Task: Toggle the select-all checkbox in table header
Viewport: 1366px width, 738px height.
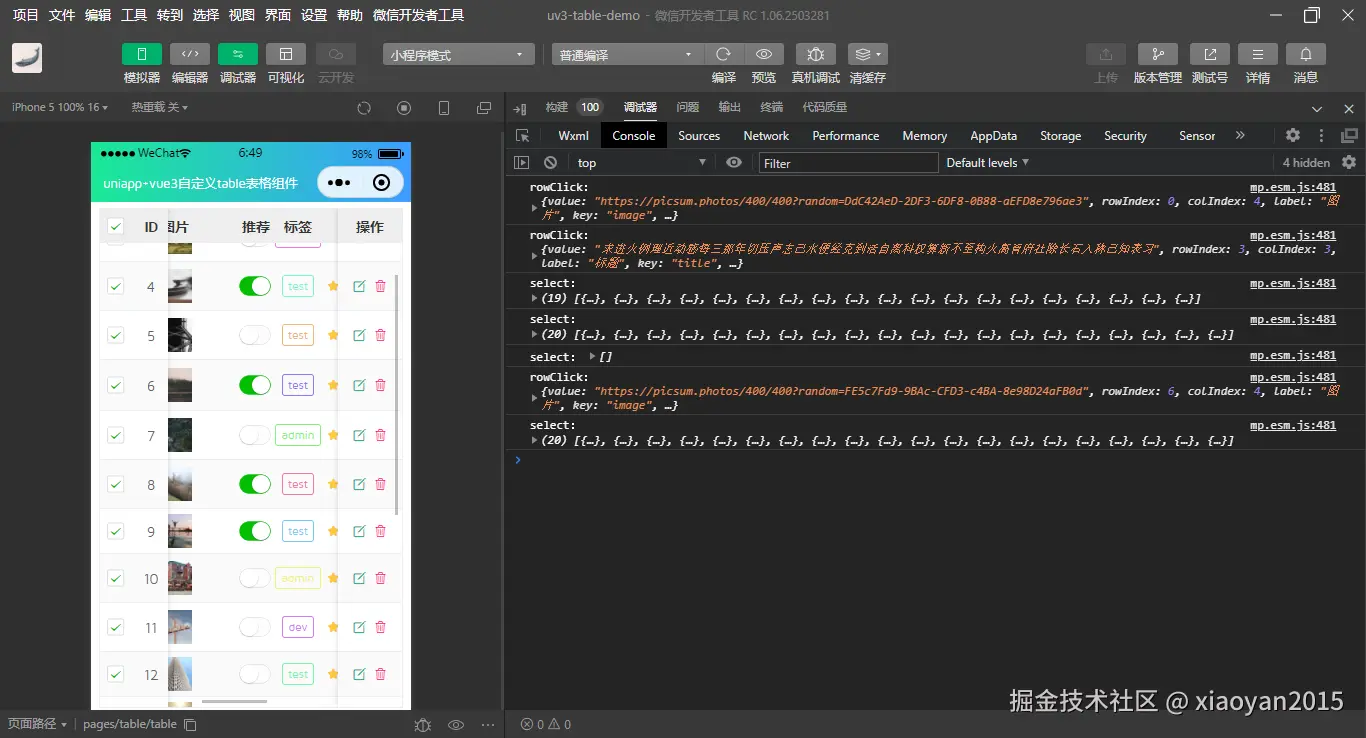Action: click(x=115, y=226)
